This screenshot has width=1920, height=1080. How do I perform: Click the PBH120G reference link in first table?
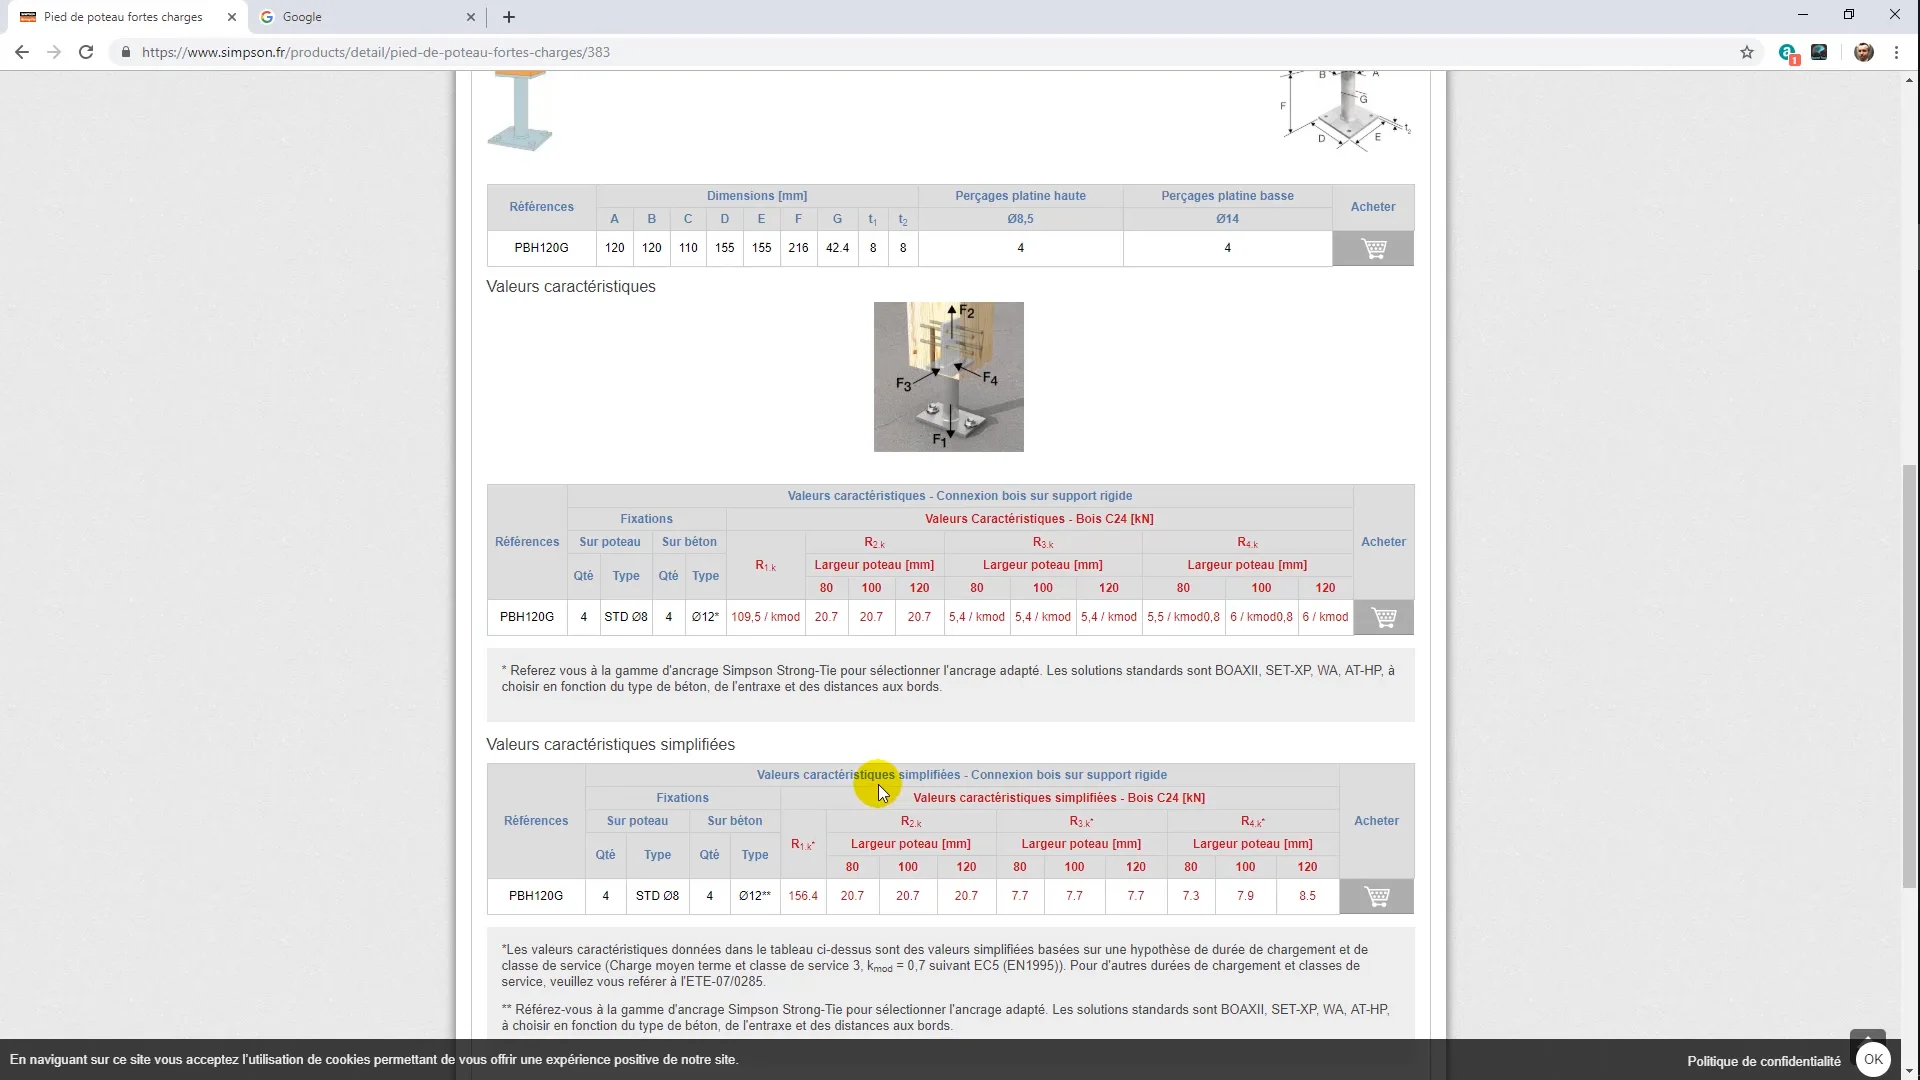[x=541, y=248]
